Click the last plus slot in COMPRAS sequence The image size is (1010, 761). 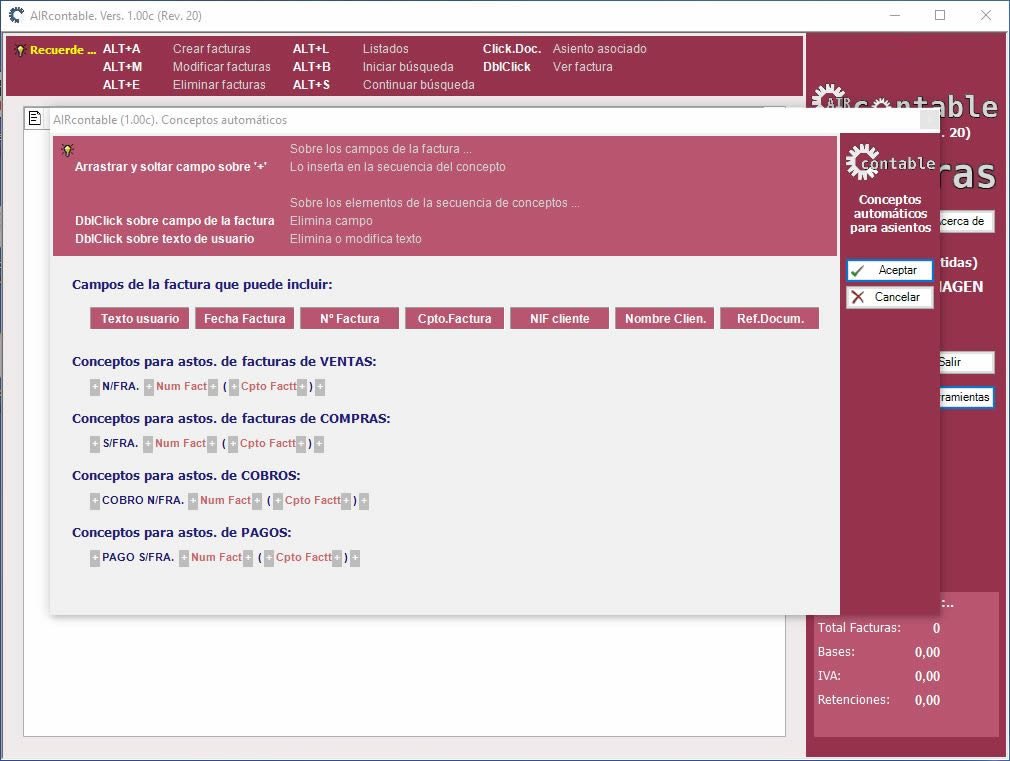click(319, 444)
